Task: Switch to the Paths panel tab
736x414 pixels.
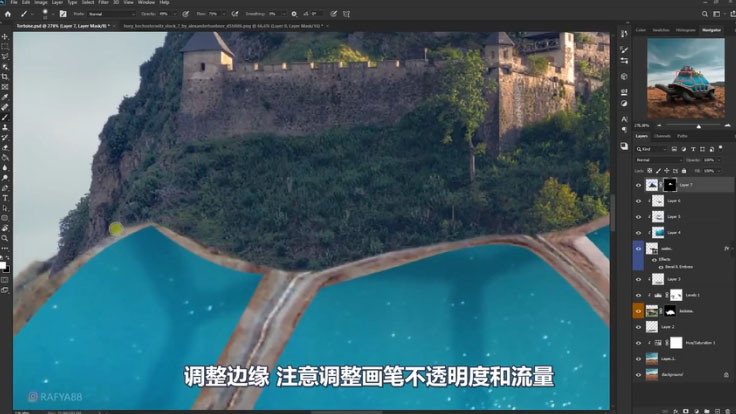Action: tap(682, 136)
